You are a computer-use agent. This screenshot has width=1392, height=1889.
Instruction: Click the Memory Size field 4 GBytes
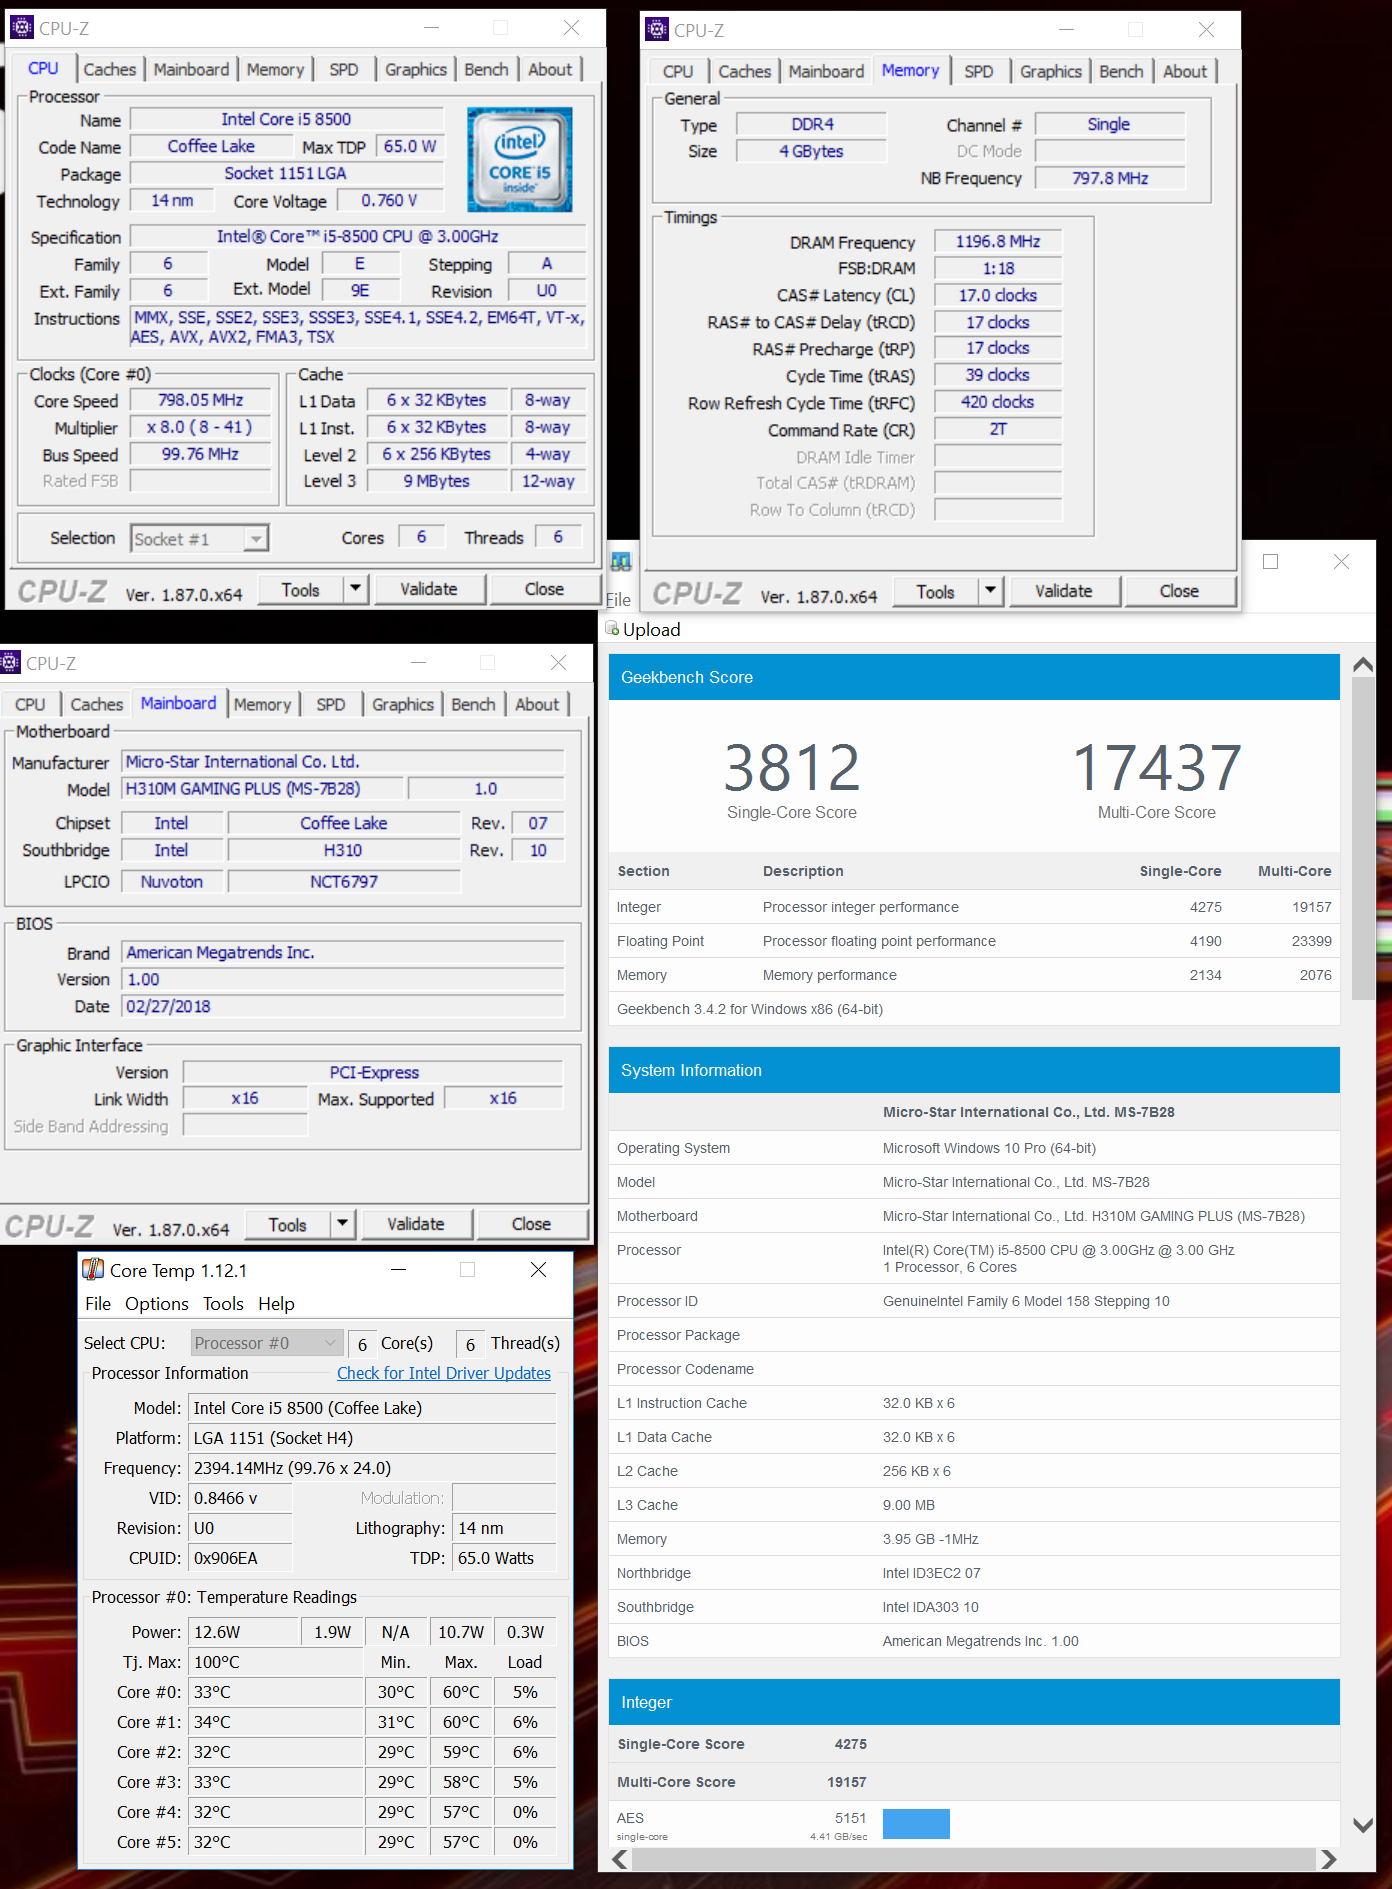(x=811, y=151)
